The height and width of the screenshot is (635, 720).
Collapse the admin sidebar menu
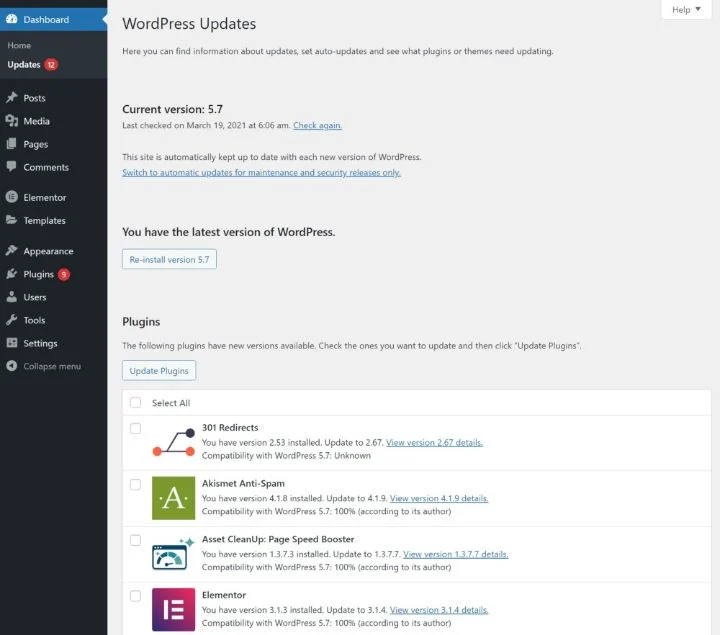point(52,366)
